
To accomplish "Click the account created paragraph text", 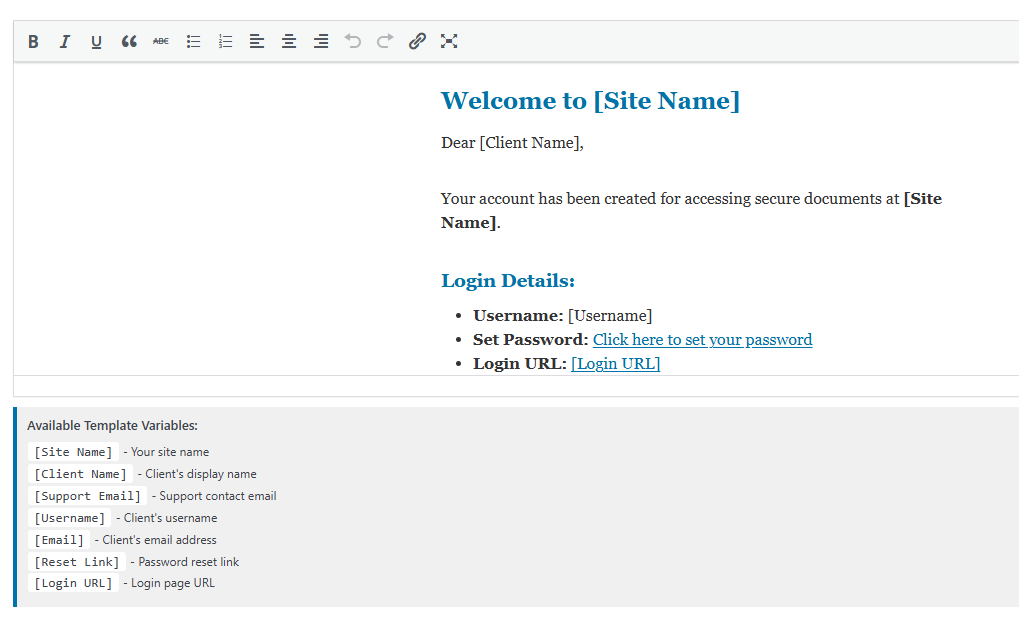I will pos(691,211).
